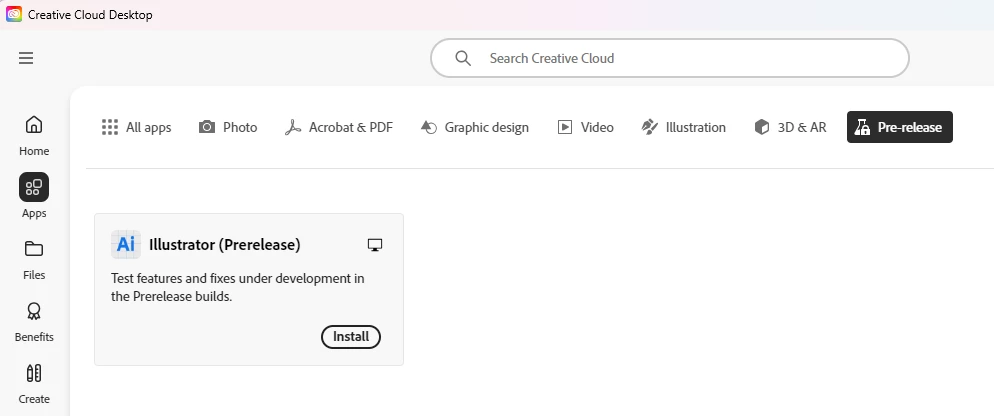The height and width of the screenshot is (416, 994).
Task: Open Files in the sidebar
Action: point(34,259)
